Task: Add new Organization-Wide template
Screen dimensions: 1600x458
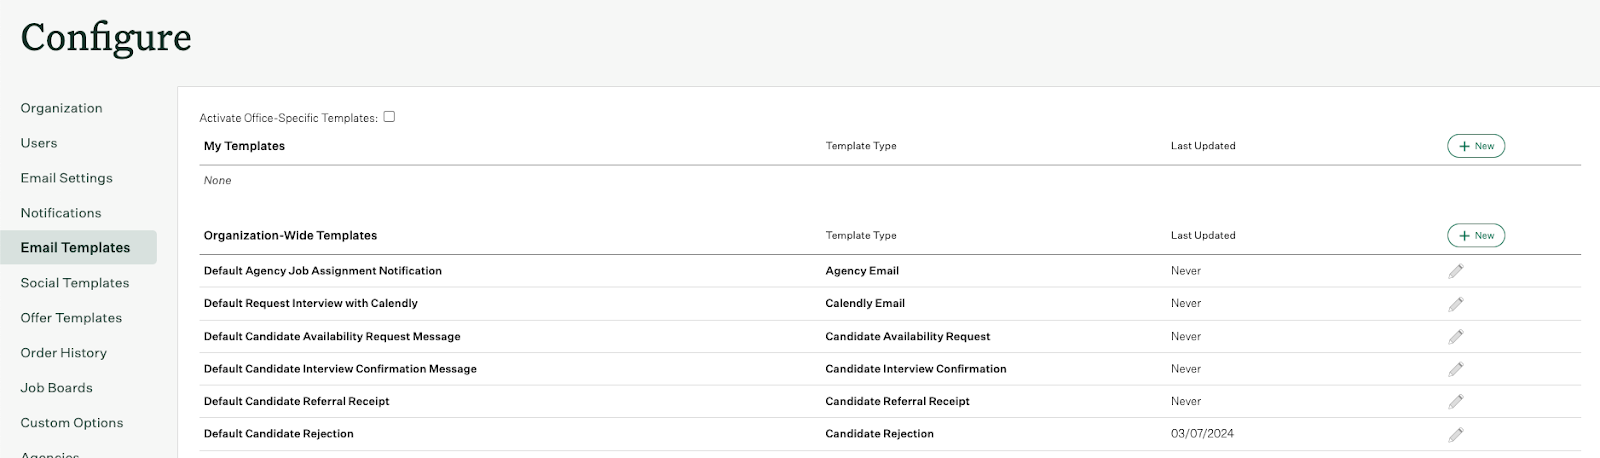Action: click(1476, 236)
